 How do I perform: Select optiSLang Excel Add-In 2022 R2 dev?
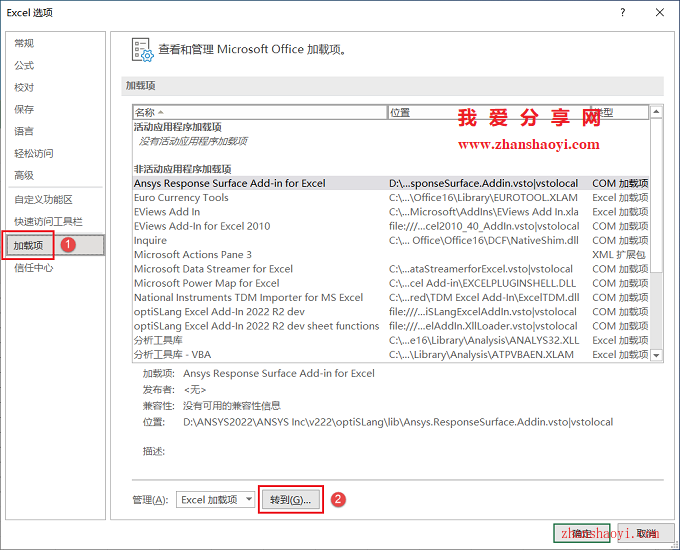pos(390,312)
